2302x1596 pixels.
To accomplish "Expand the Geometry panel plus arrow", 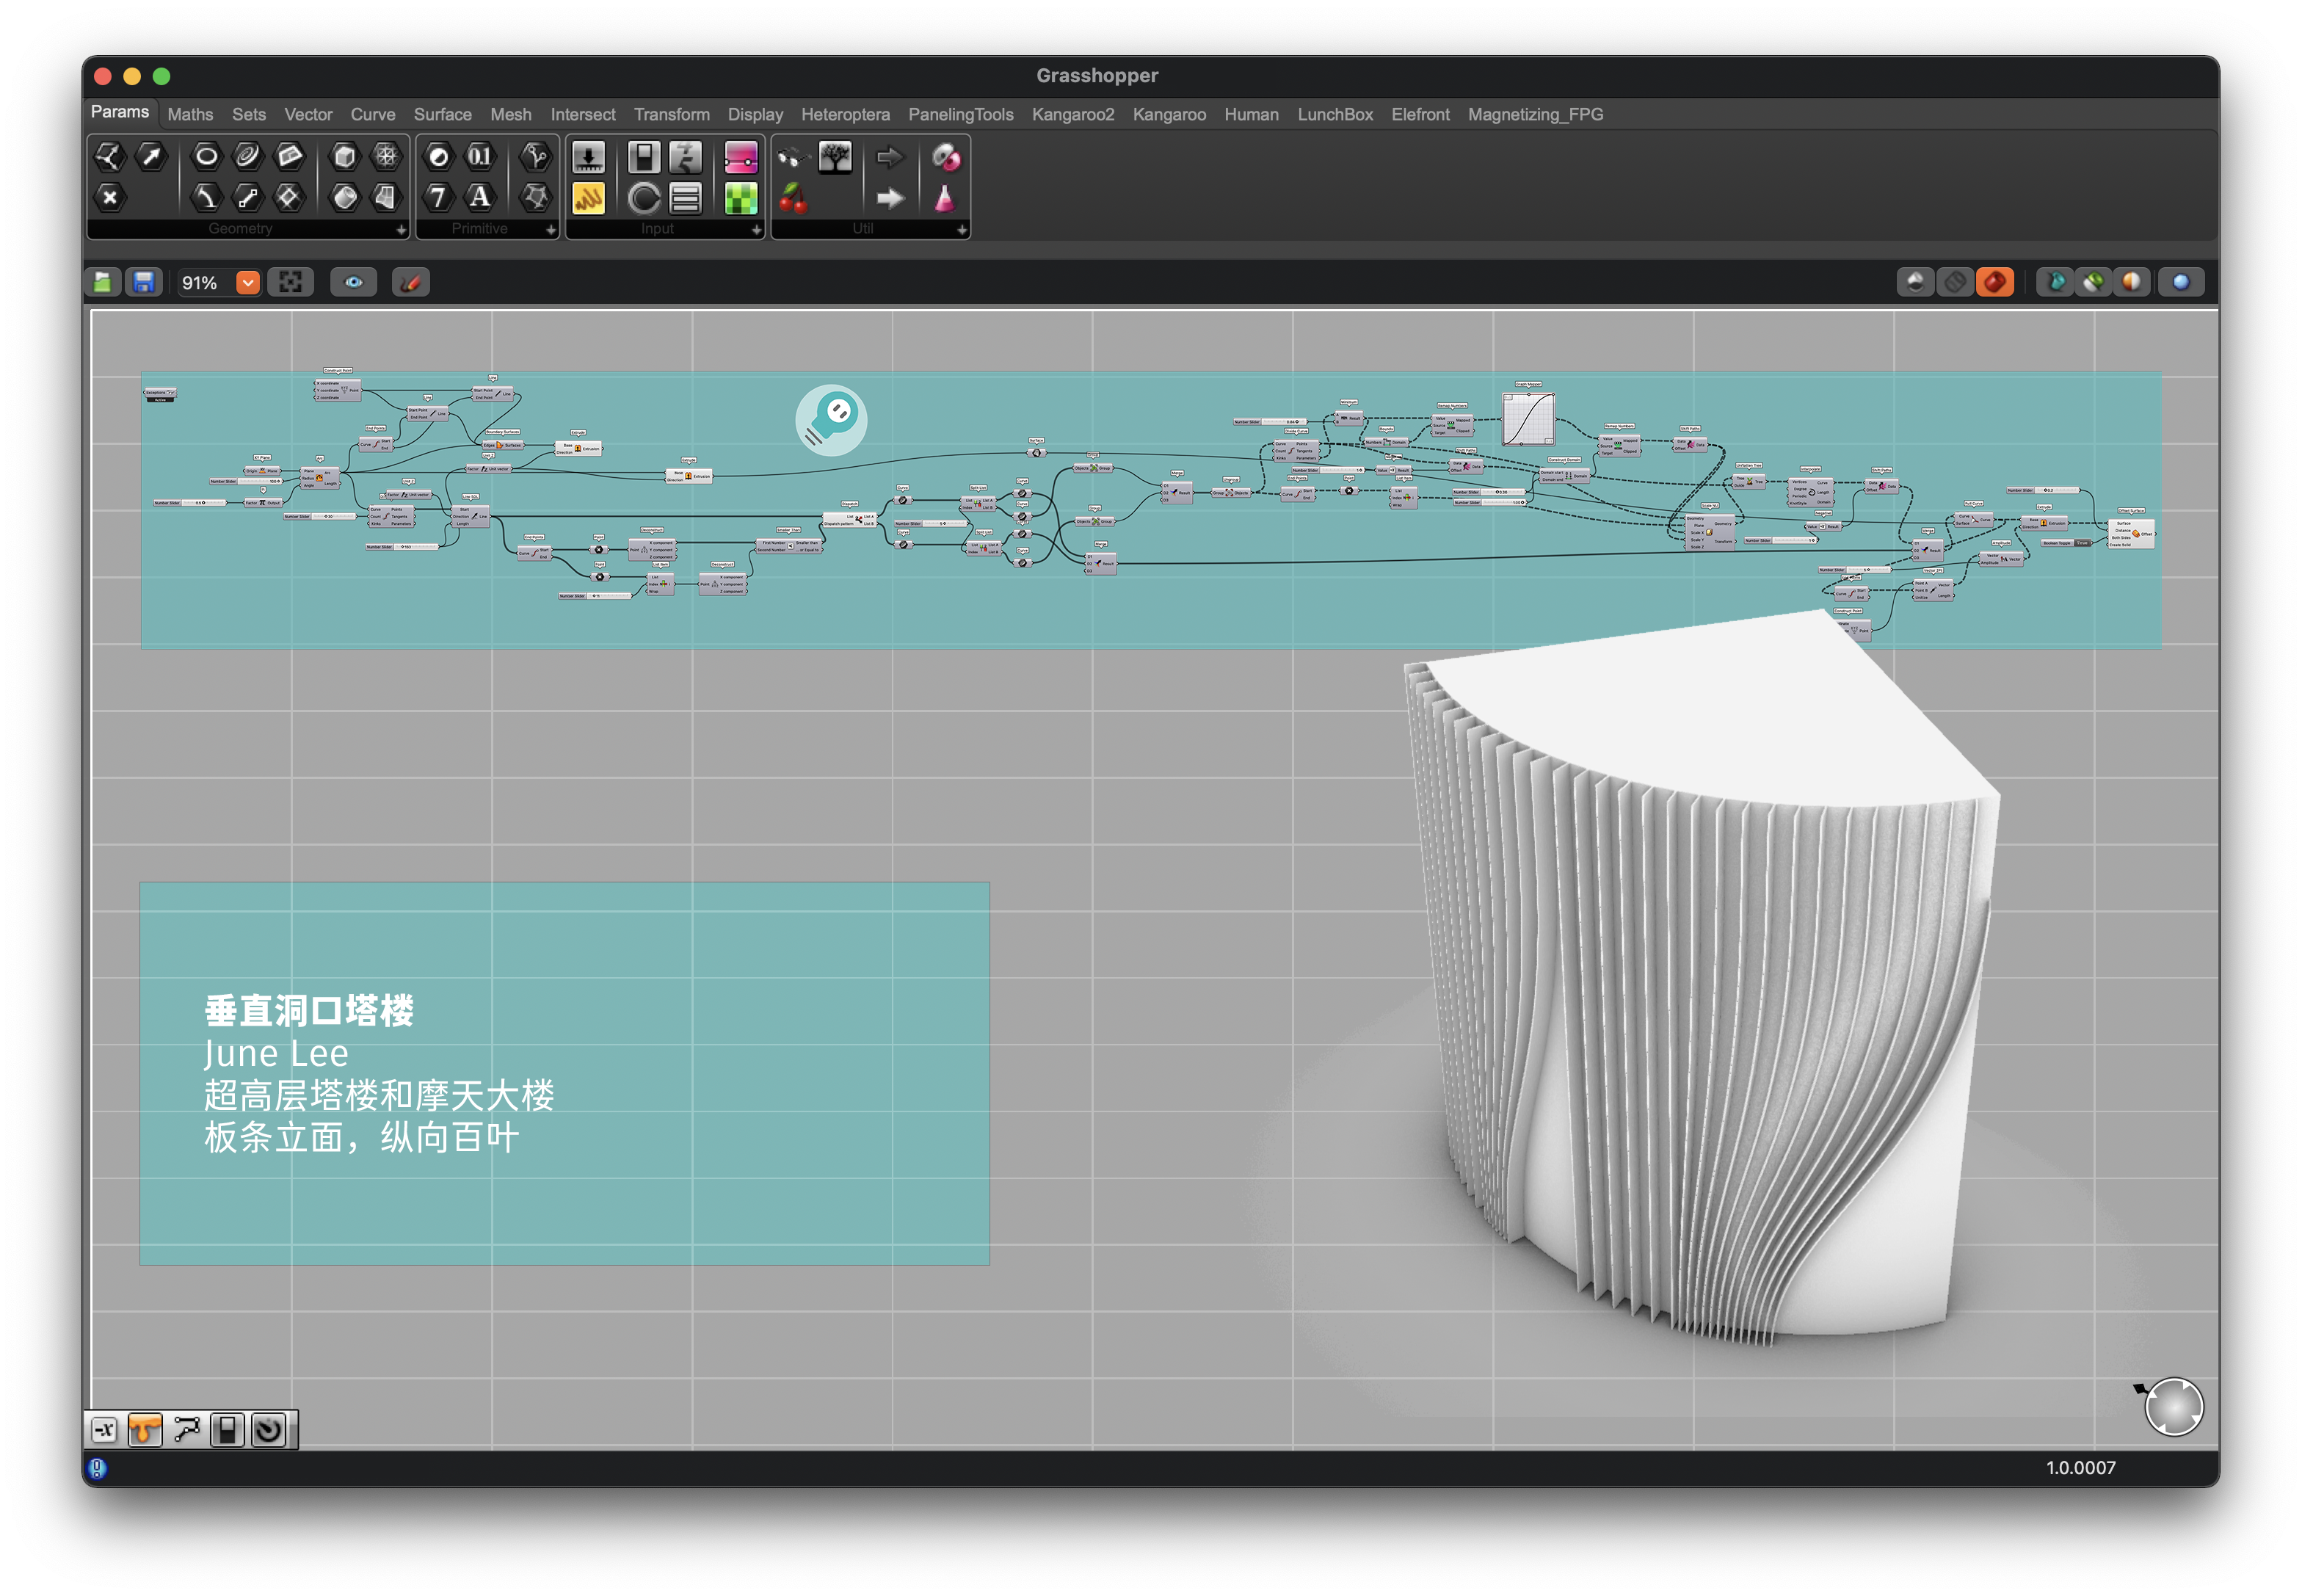I will (401, 230).
